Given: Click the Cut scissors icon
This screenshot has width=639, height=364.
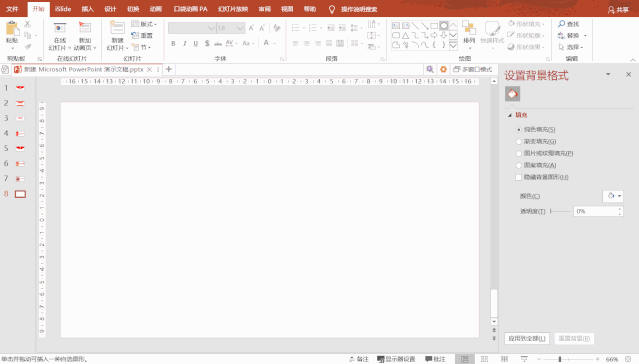Looking at the screenshot, I should tap(28, 24).
